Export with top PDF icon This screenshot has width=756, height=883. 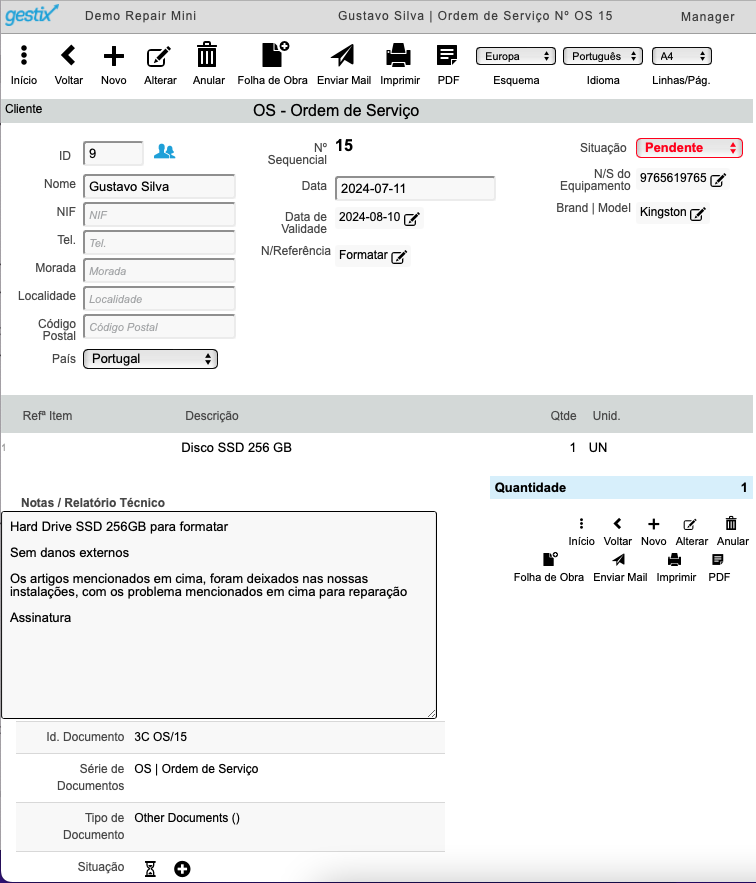[447, 56]
